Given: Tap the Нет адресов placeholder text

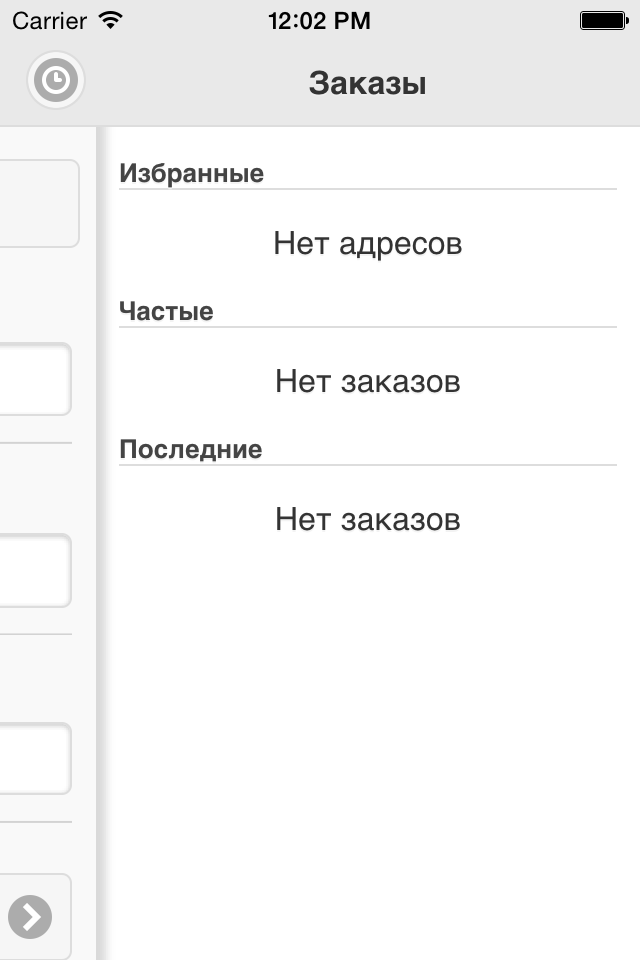Looking at the screenshot, I should [367, 243].
